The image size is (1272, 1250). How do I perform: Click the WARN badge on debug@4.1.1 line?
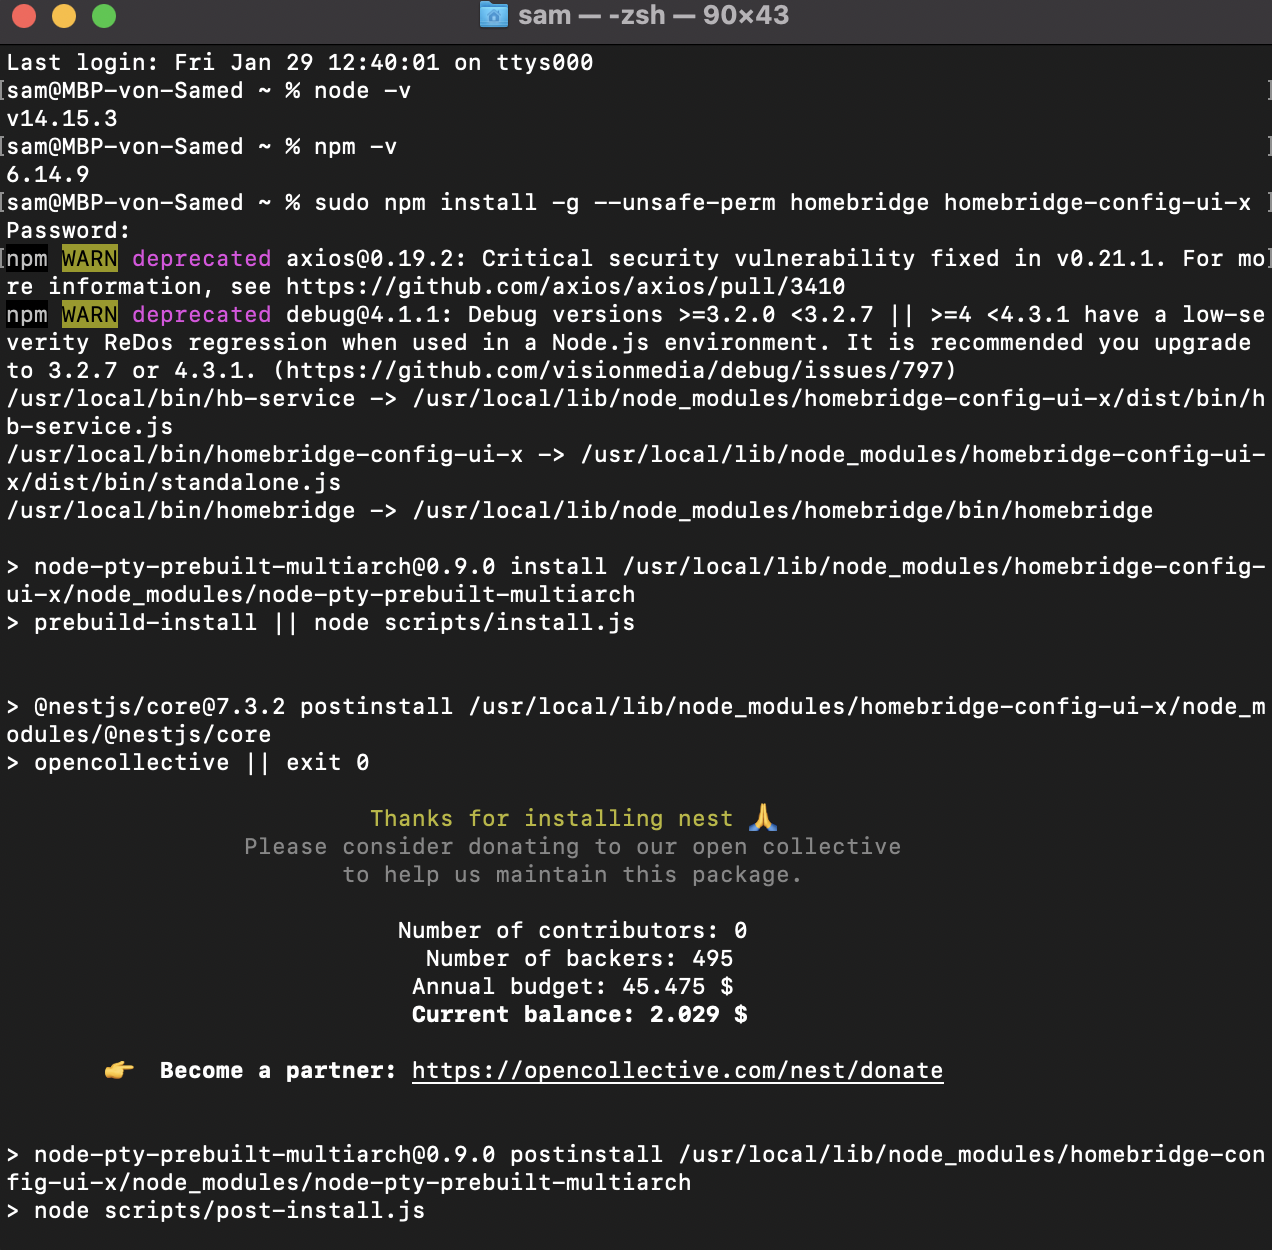click(x=90, y=314)
